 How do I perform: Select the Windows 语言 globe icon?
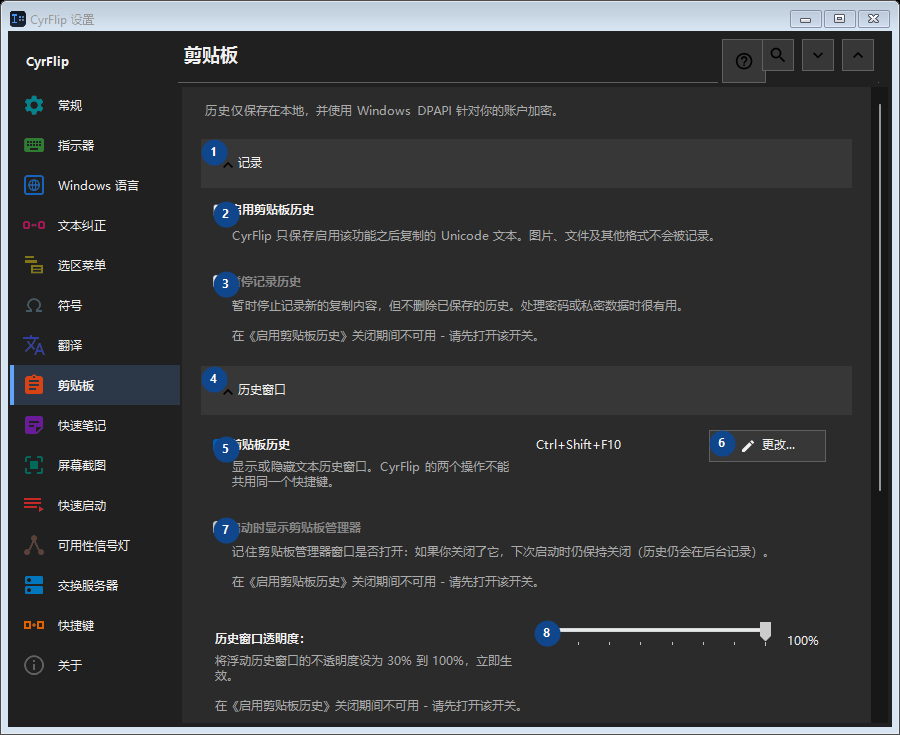click(34, 185)
